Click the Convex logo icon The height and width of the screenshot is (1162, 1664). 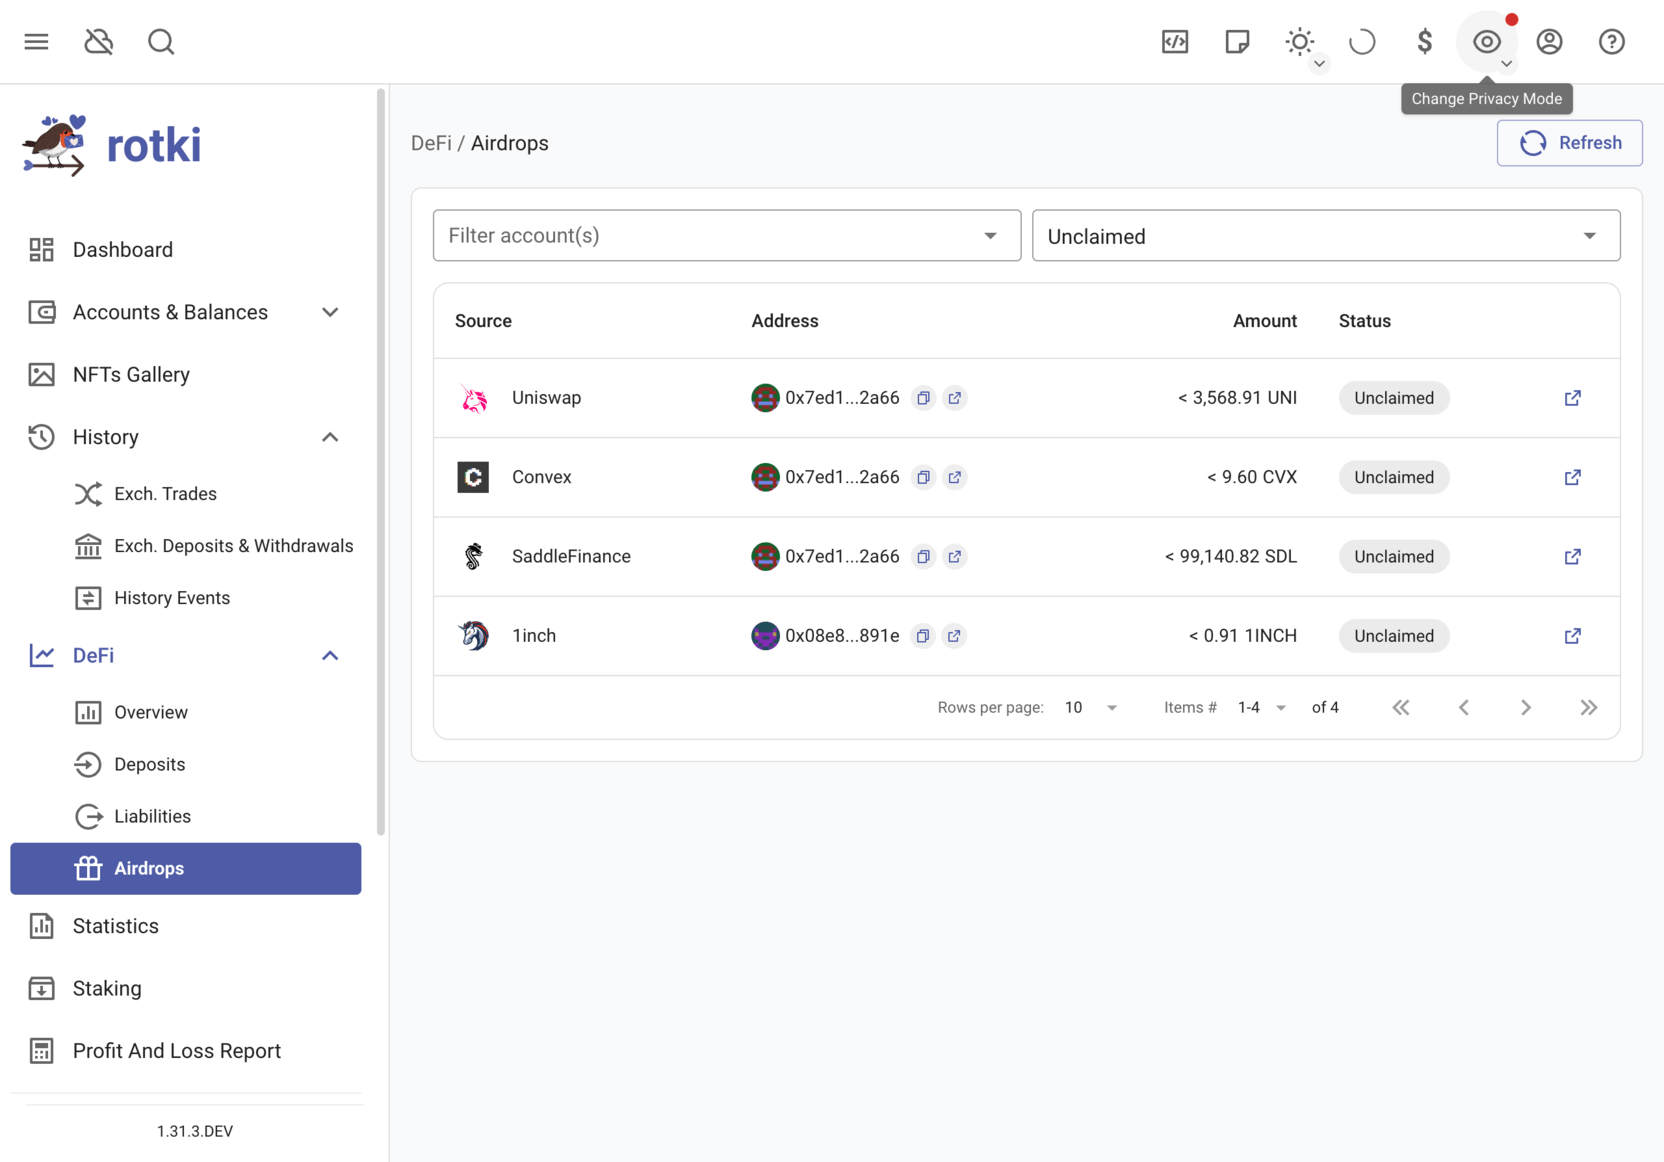pyautogui.click(x=473, y=477)
